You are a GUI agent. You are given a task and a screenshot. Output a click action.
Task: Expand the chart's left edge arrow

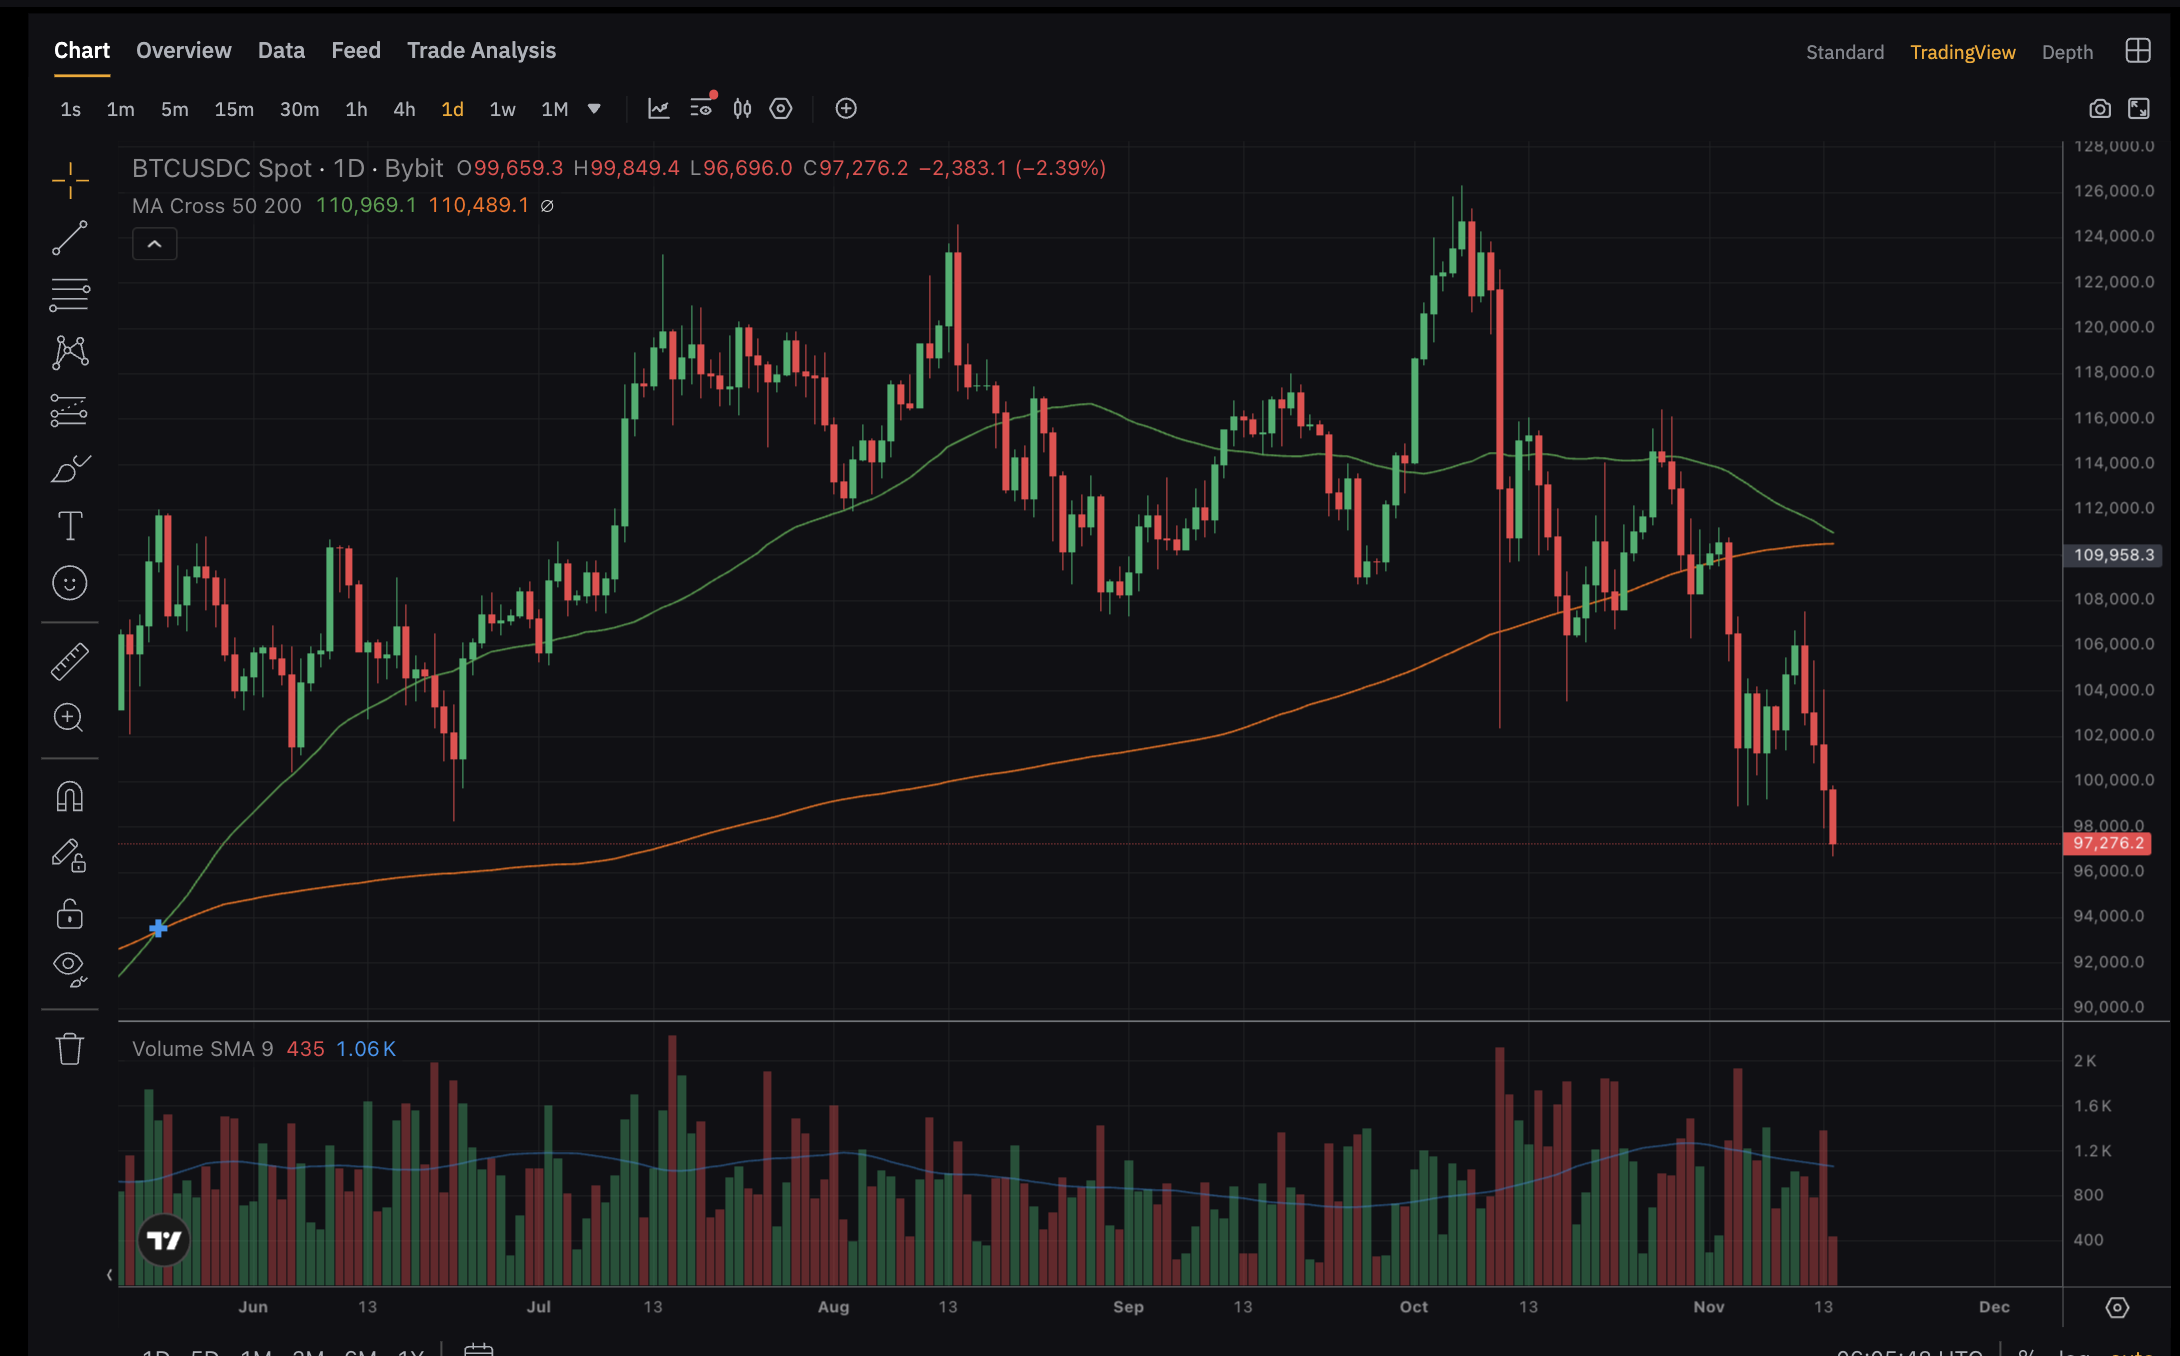tap(109, 1274)
